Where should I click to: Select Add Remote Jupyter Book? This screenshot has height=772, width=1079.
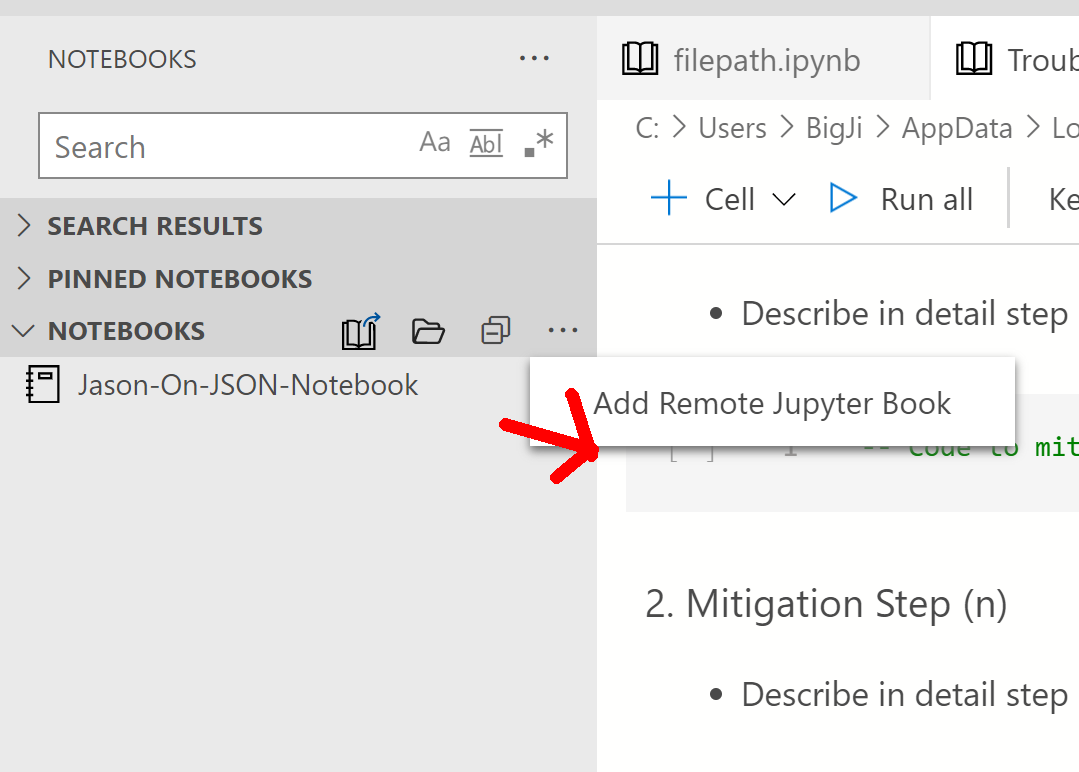pyautogui.click(x=772, y=403)
